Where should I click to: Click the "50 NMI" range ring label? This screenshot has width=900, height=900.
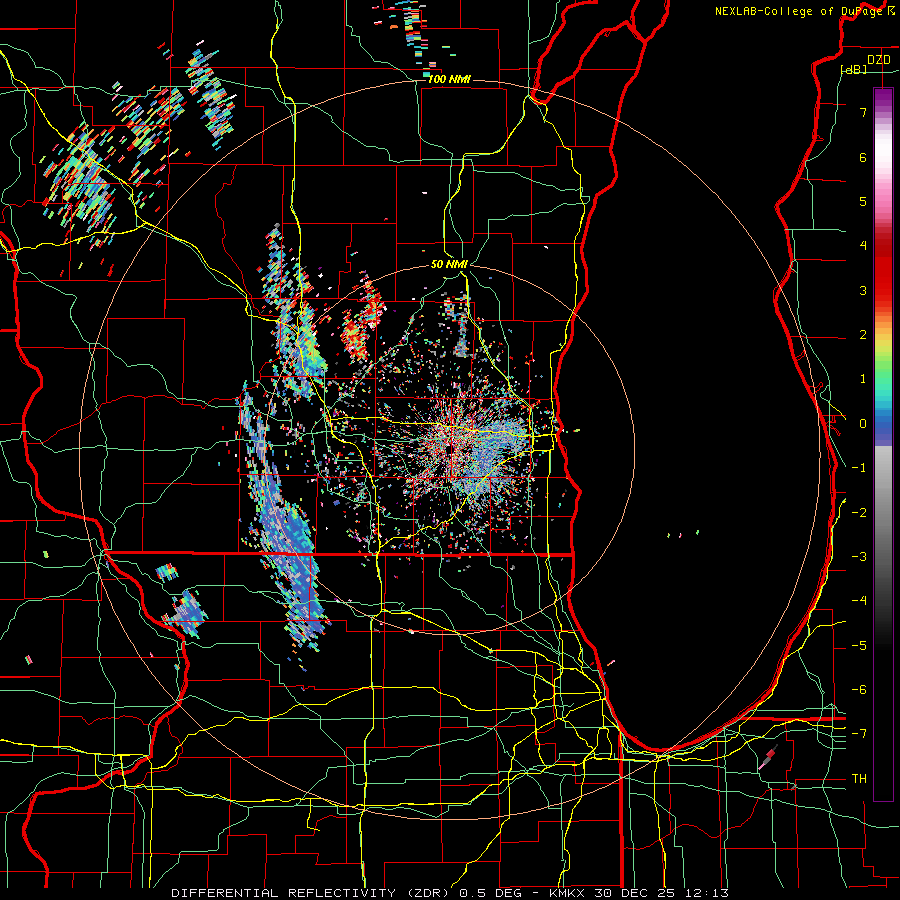click(x=449, y=264)
